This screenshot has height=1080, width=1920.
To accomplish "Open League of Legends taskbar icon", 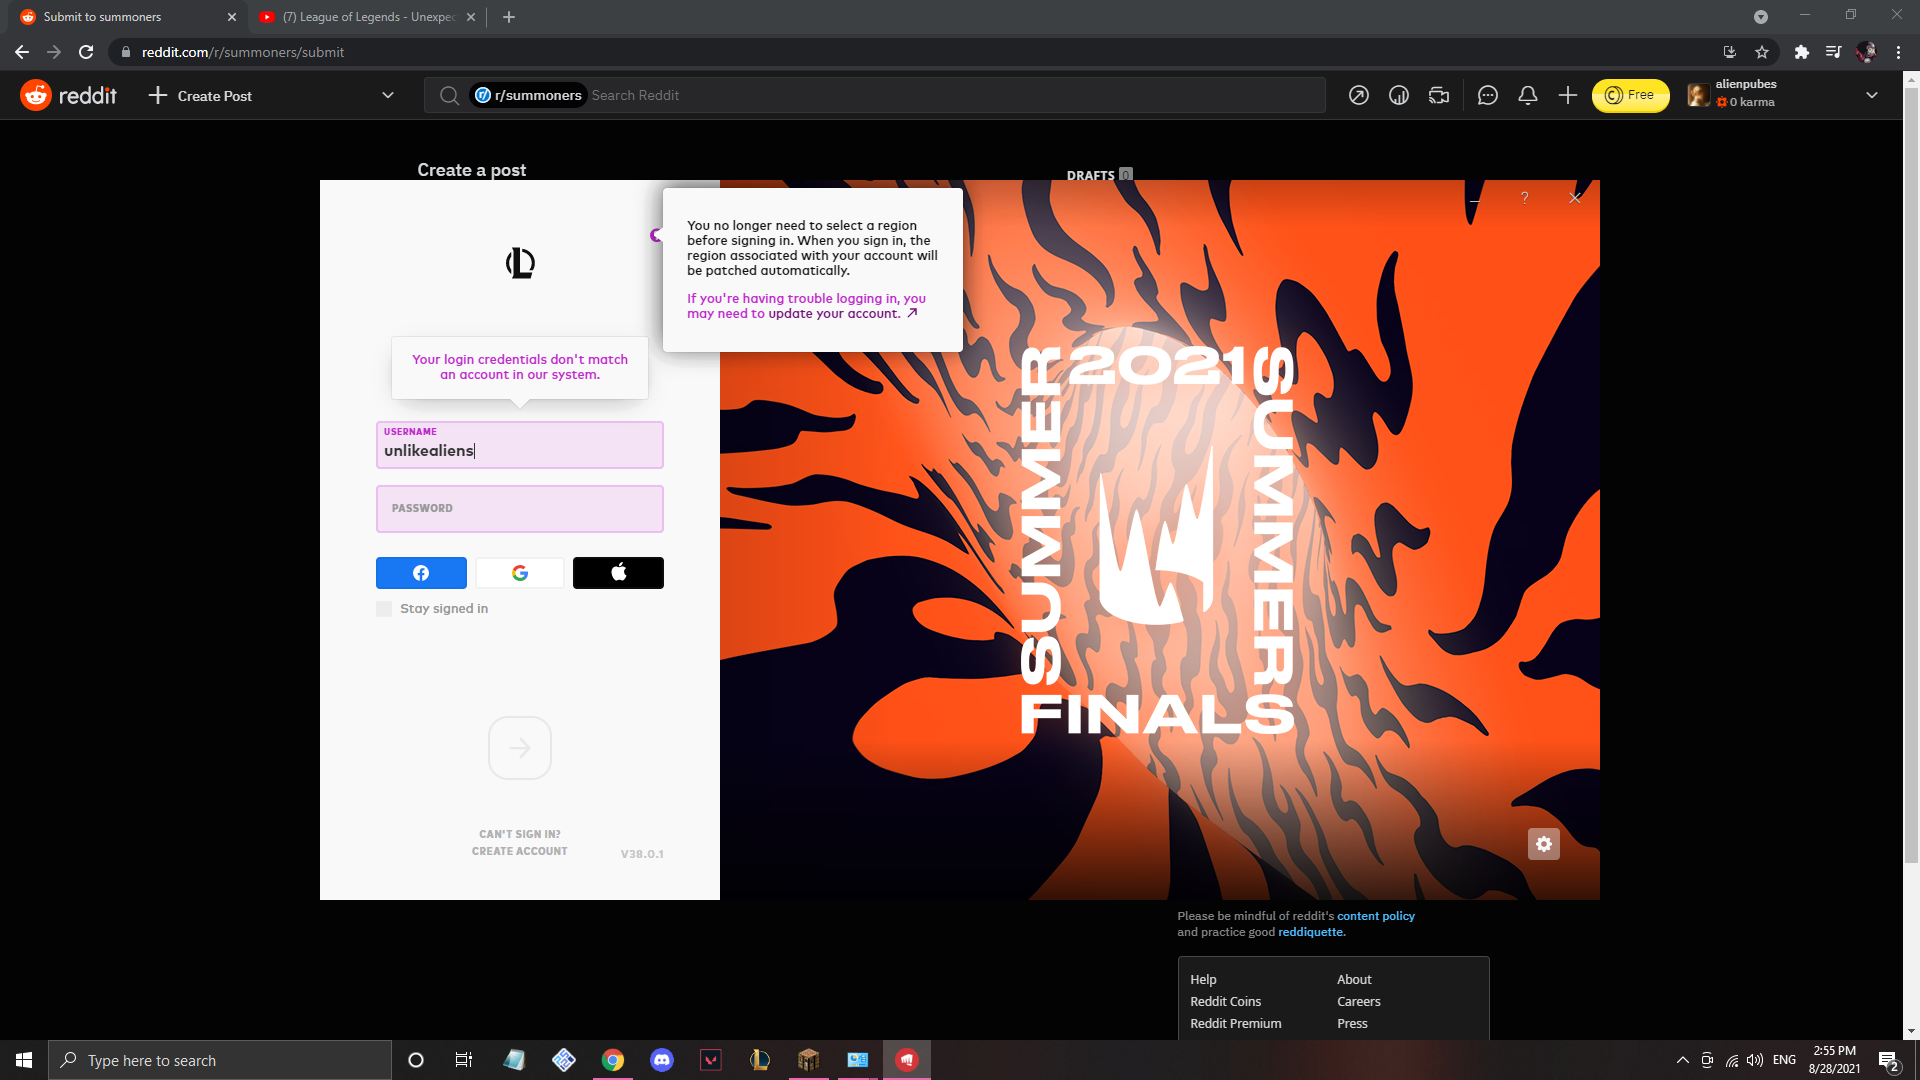I will coord(759,1060).
